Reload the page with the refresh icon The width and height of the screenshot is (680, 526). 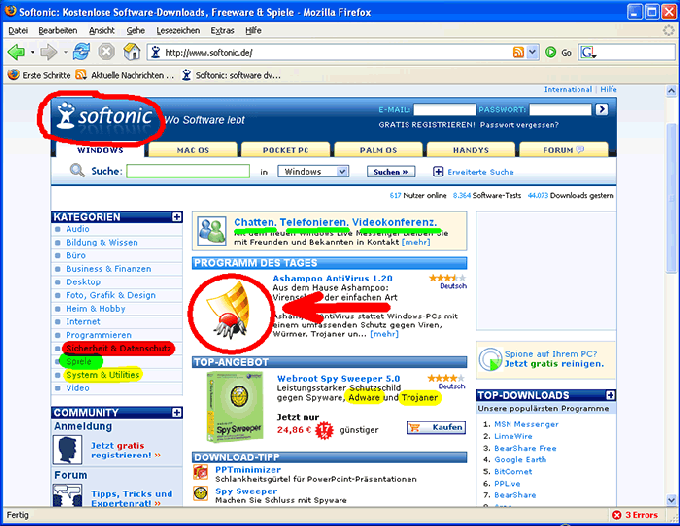point(82,52)
